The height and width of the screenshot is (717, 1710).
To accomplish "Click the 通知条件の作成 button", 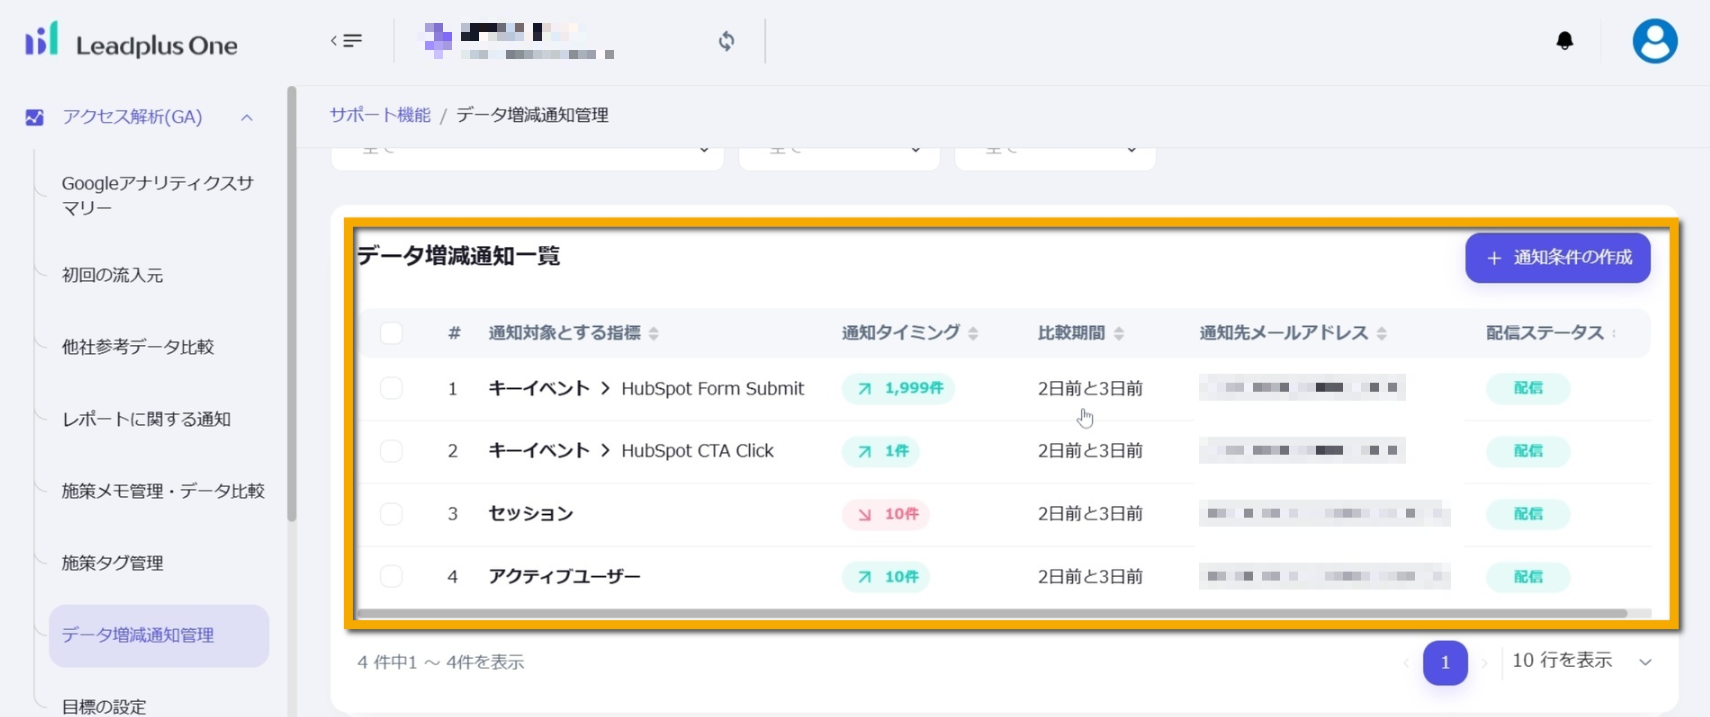I will click(x=1557, y=258).
